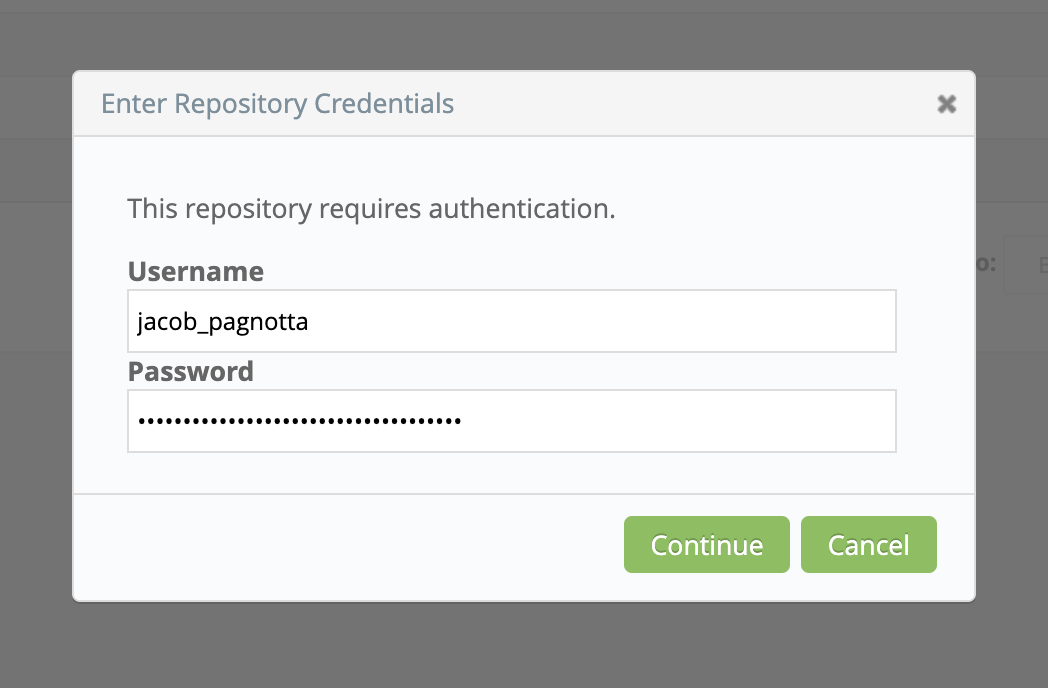Click the Continue button
Screen dimensions: 1048x688
pyautogui.click(x=706, y=545)
